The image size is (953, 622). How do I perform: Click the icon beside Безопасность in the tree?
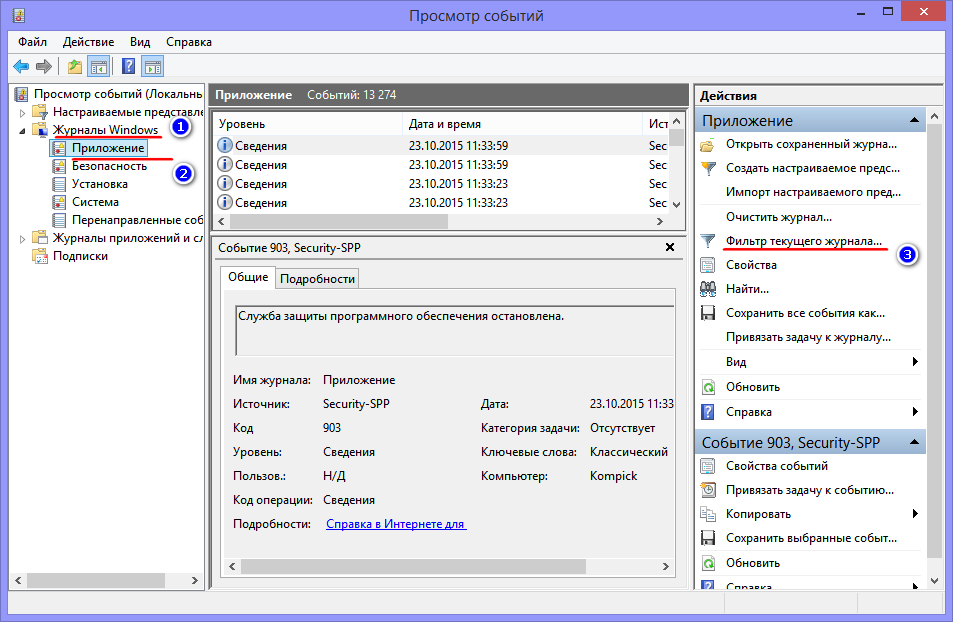[59, 166]
